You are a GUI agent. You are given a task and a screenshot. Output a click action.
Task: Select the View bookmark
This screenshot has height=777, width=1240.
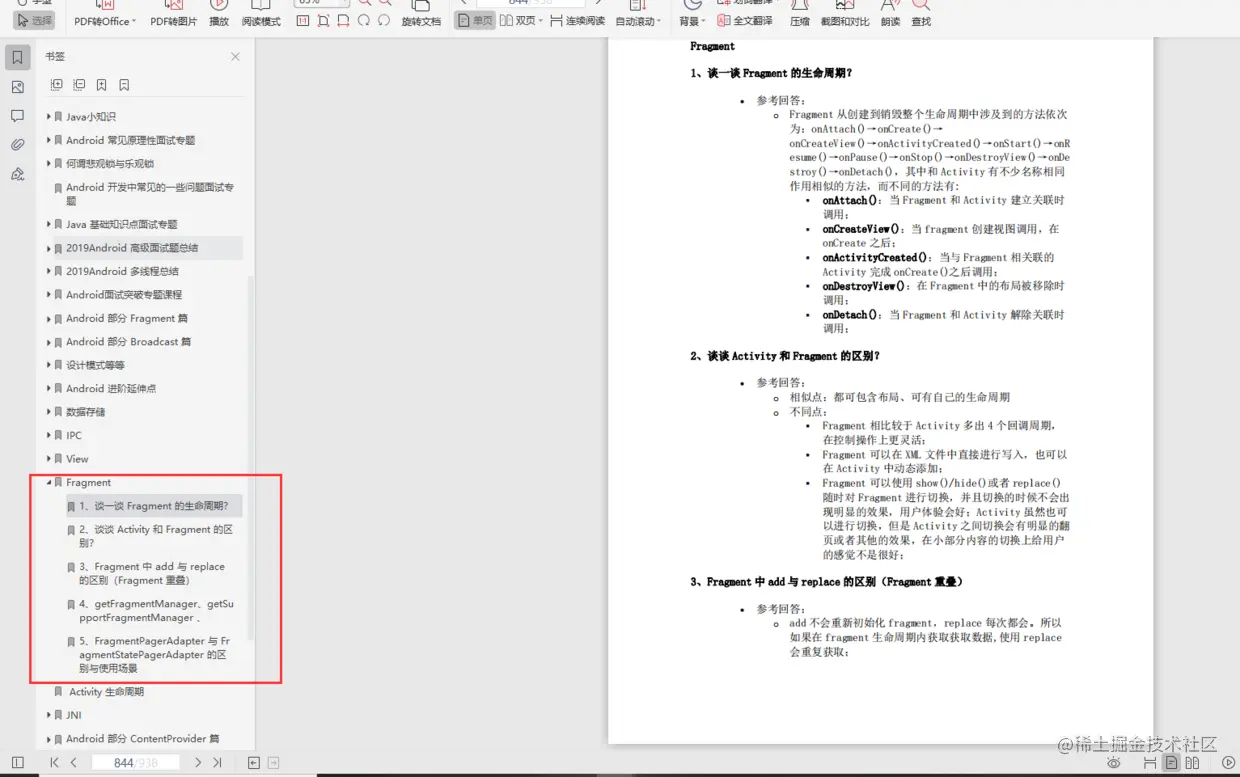(x=77, y=459)
